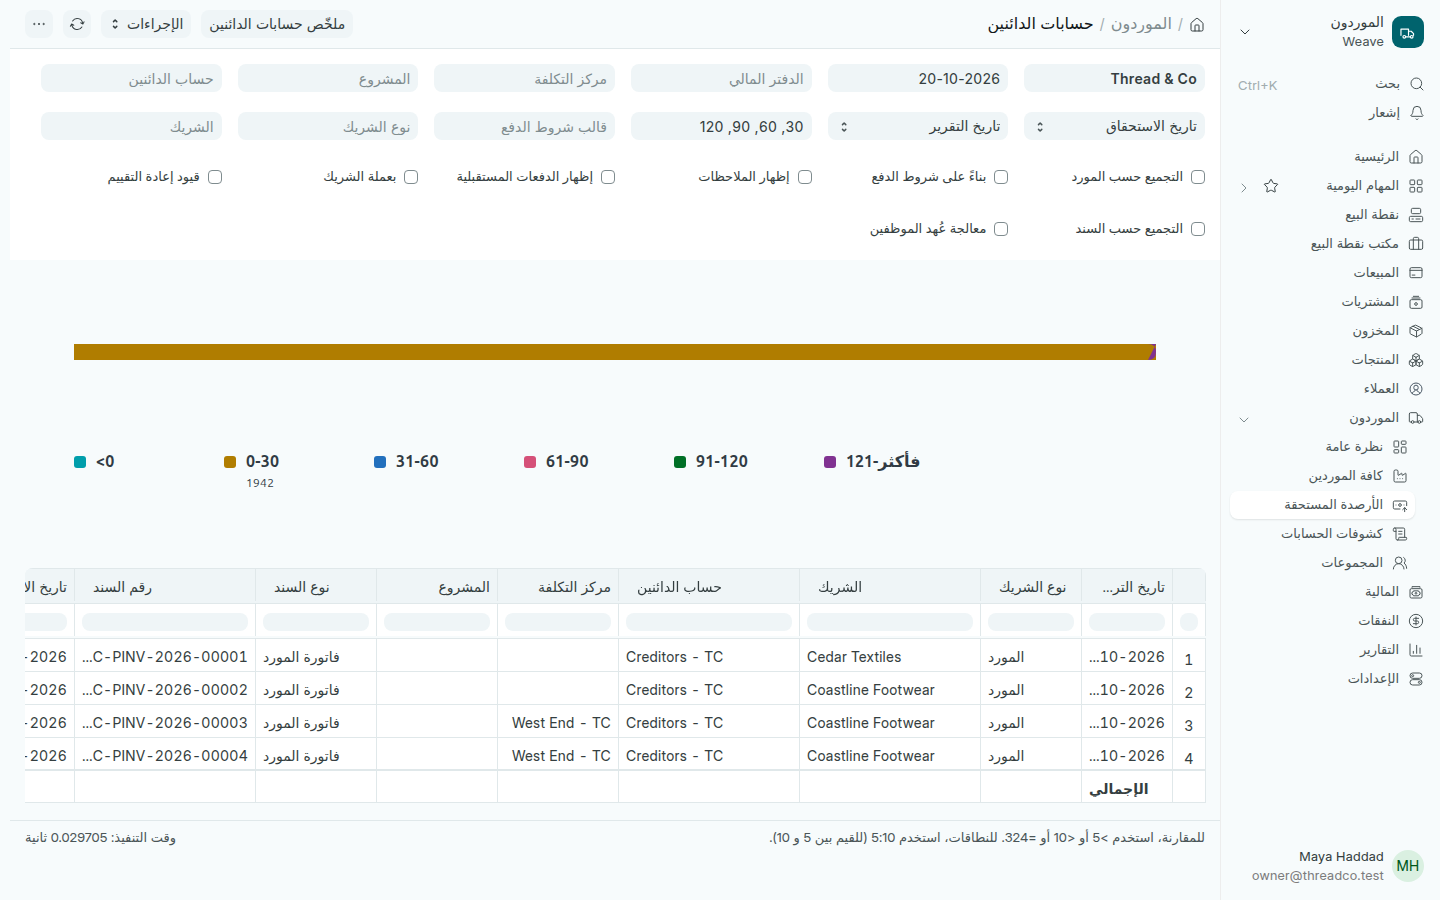1440x900 pixels.
Task: Click the 31-60 blue legend swatch
Action: pyautogui.click(x=380, y=462)
